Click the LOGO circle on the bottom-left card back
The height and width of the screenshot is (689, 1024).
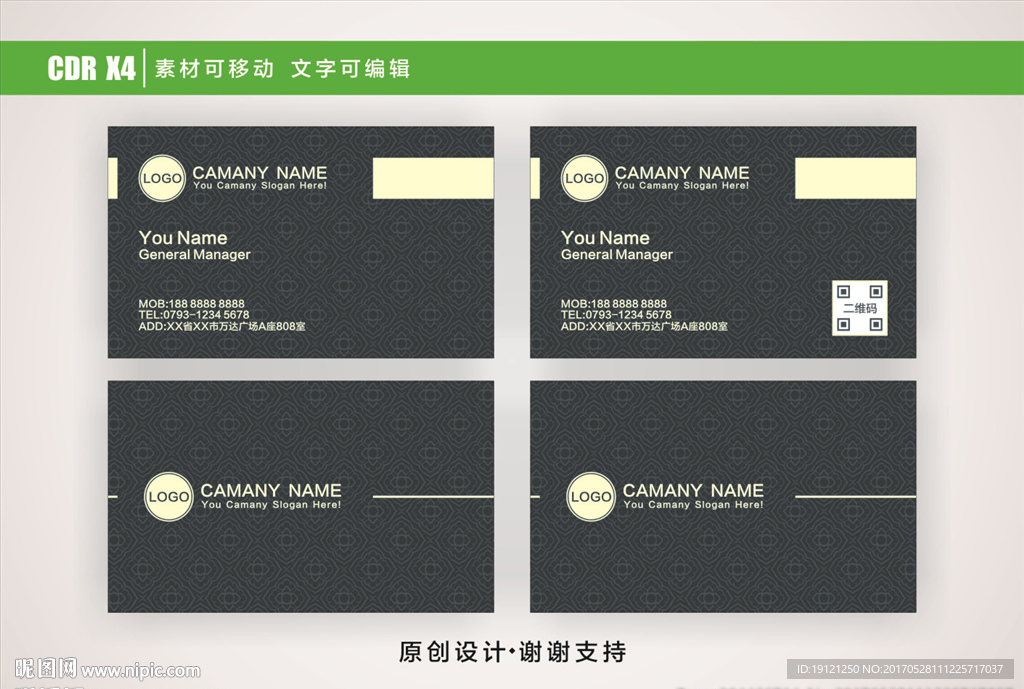coord(168,497)
